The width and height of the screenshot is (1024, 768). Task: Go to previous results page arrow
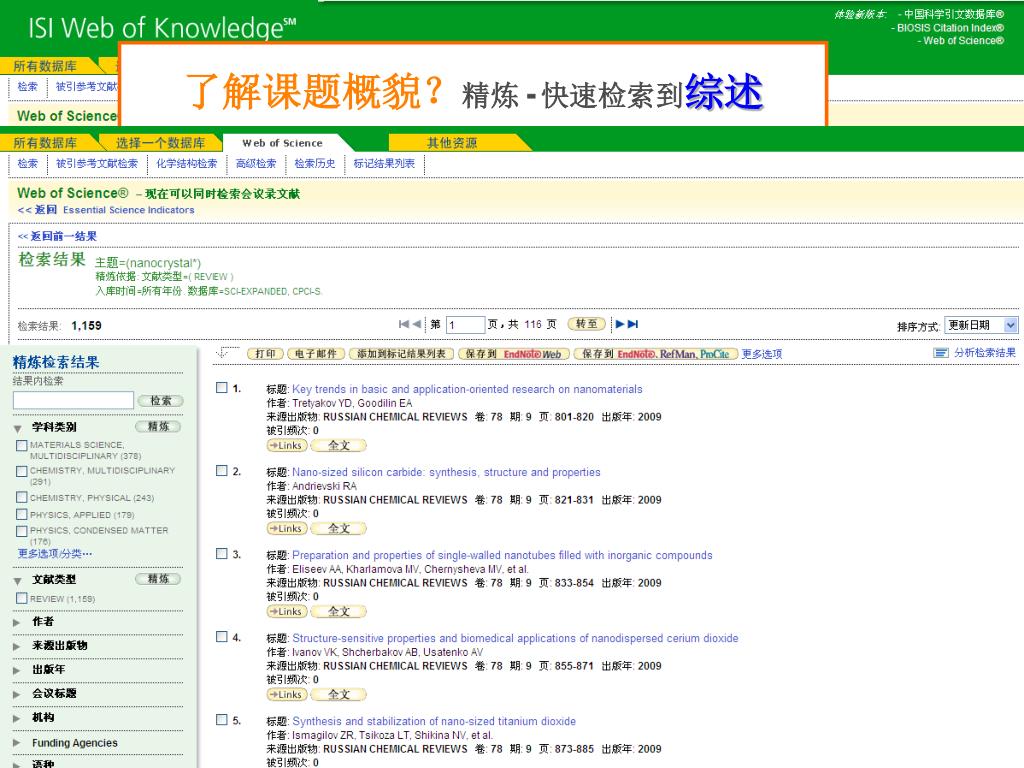coord(417,324)
